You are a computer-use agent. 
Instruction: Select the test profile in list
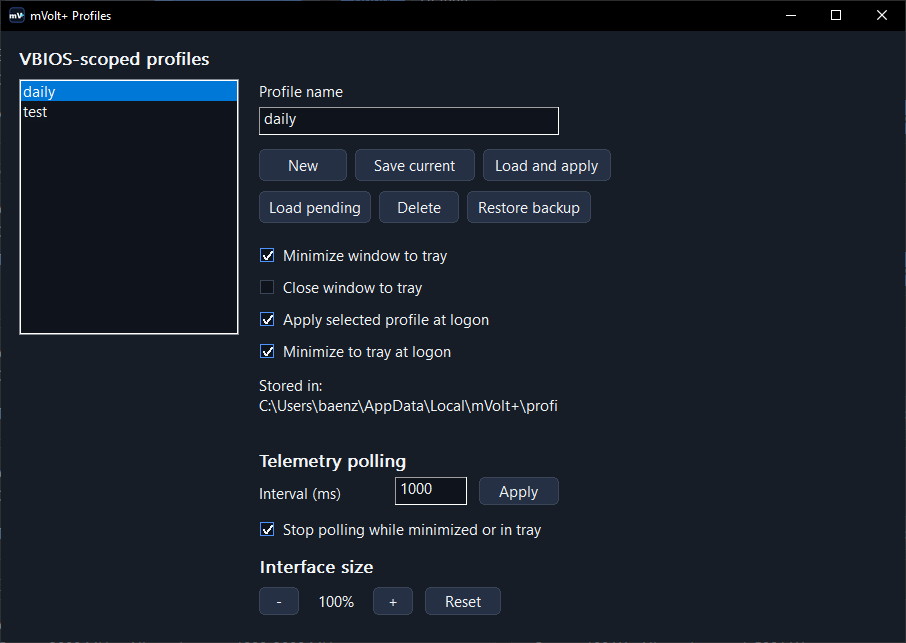pyautogui.click(x=129, y=111)
